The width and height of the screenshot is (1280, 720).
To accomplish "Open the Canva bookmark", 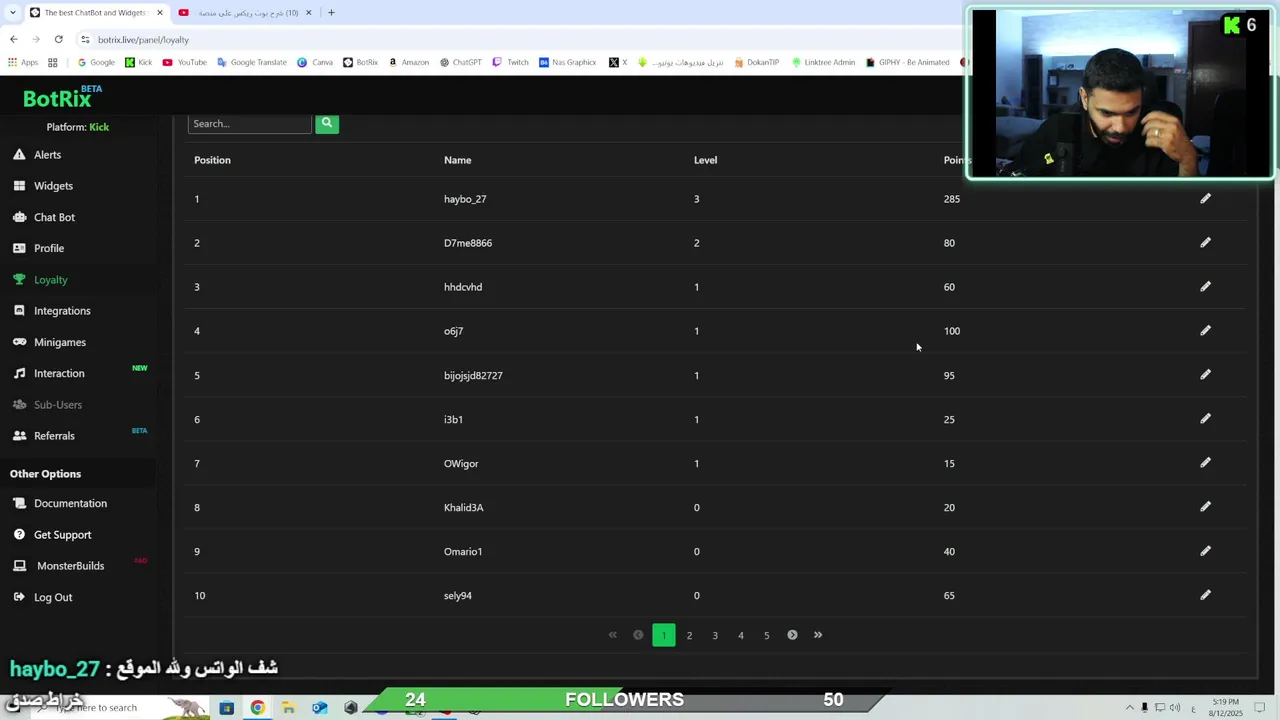I will pos(315,62).
